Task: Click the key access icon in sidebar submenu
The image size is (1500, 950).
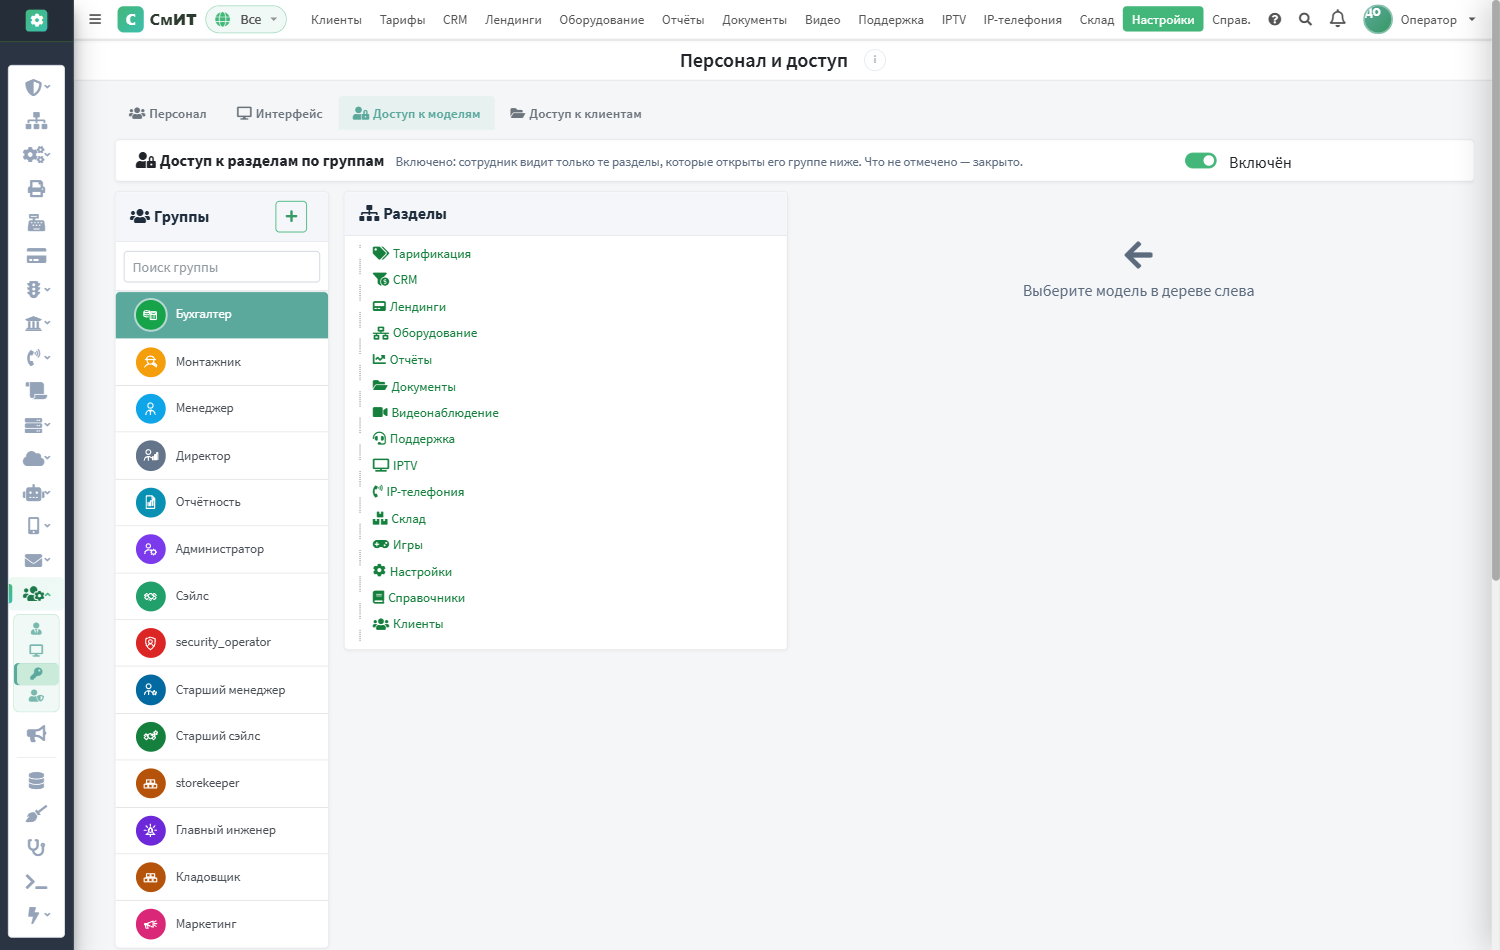Action: click(x=36, y=673)
